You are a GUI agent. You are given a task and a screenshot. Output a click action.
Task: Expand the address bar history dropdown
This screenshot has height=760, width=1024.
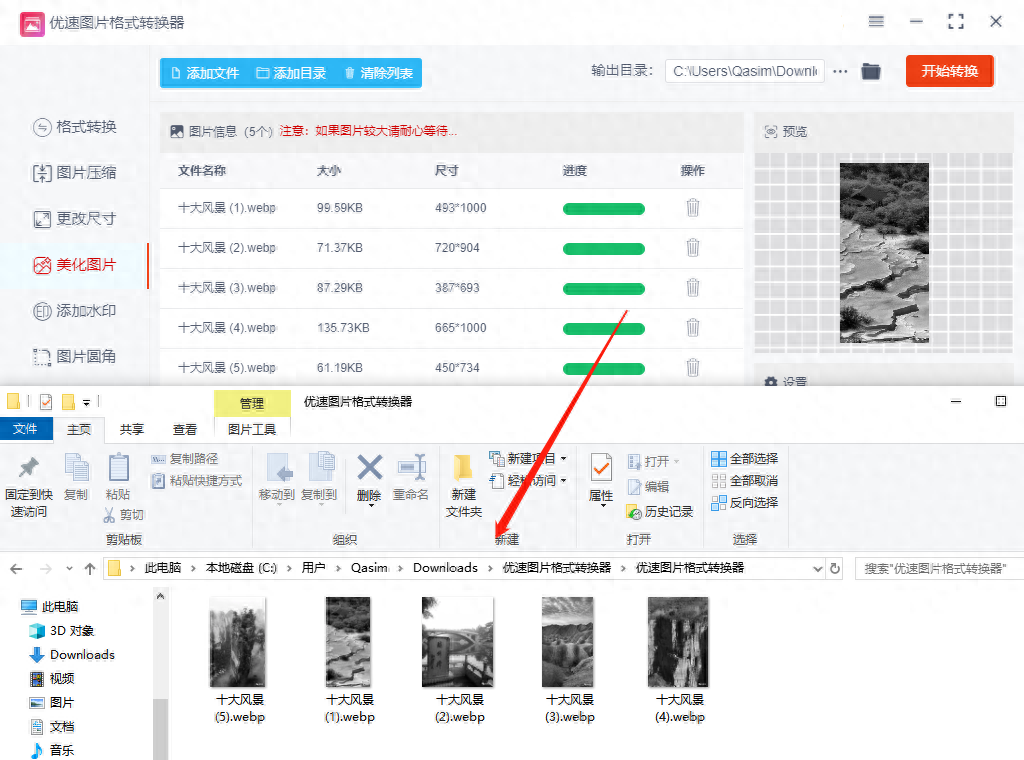click(x=818, y=569)
